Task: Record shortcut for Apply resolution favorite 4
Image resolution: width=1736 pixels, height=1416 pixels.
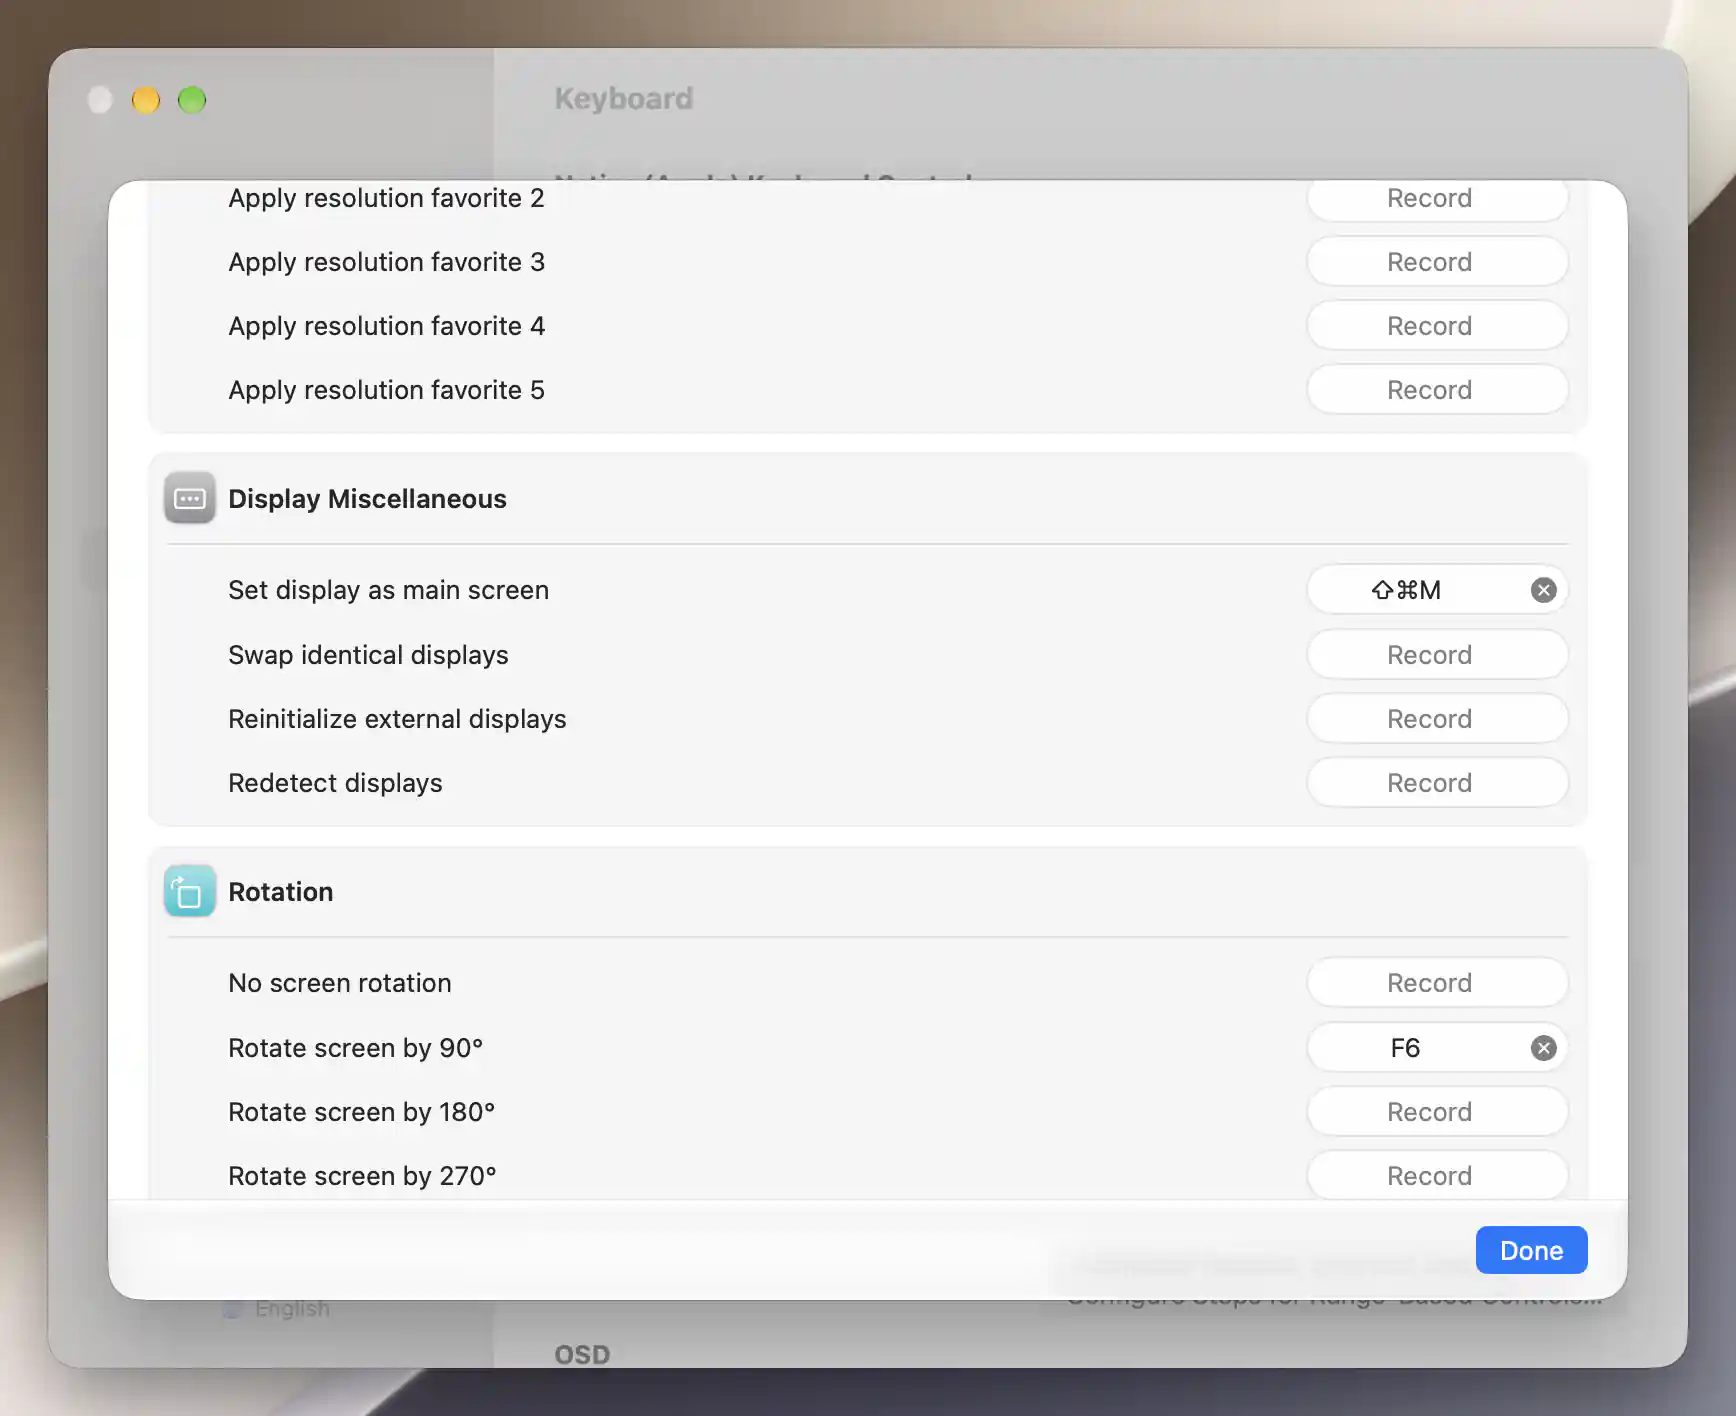Action: tap(1437, 326)
